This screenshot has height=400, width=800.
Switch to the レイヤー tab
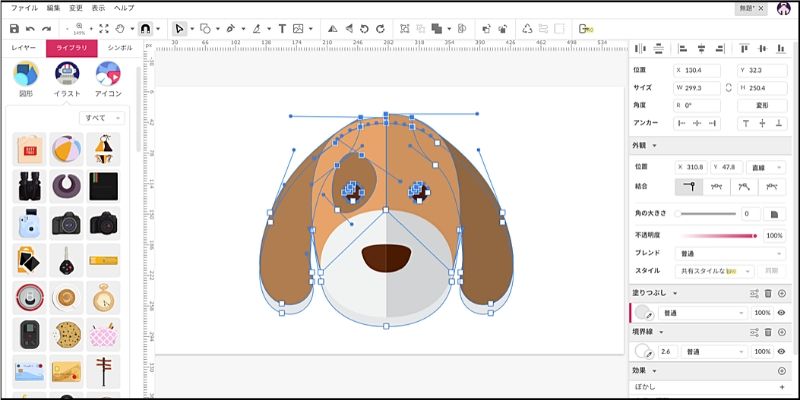click(x=23, y=48)
